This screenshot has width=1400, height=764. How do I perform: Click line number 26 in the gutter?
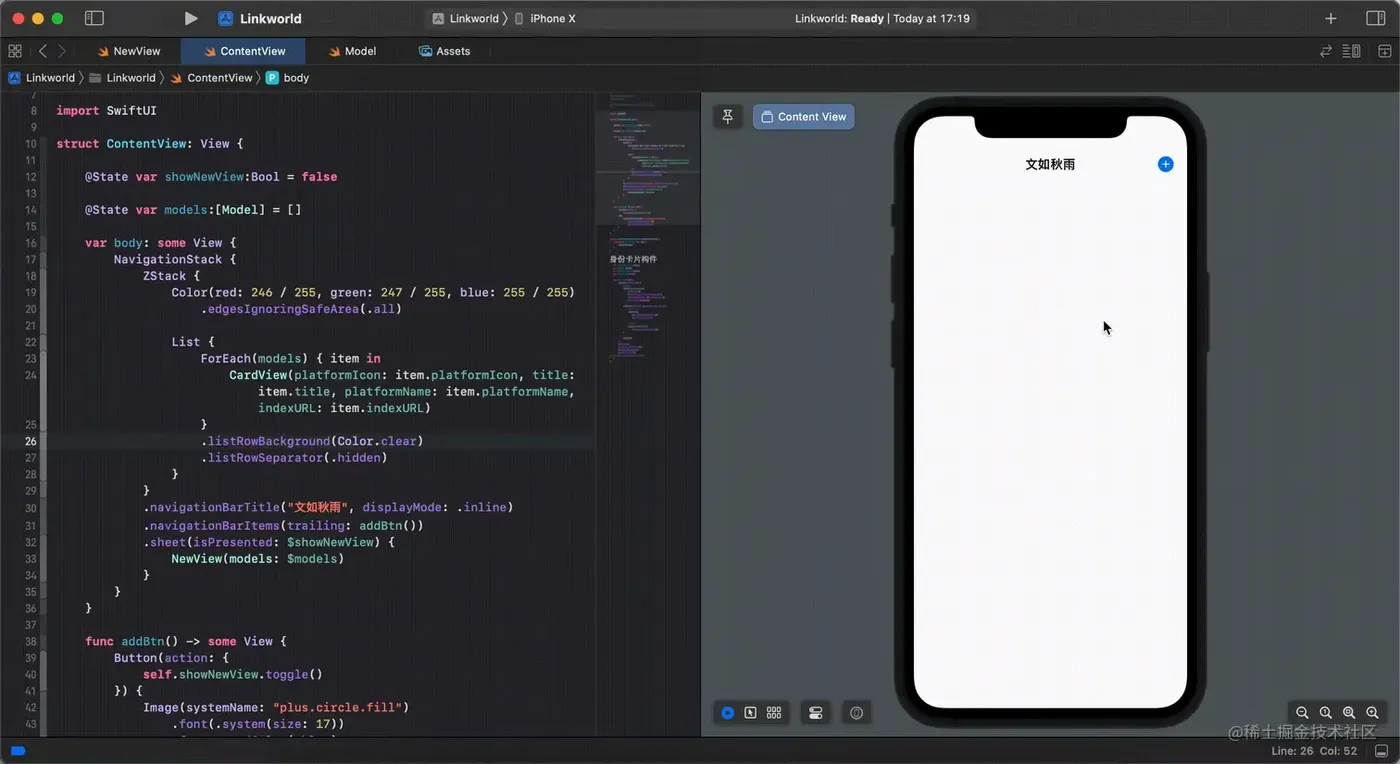(x=31, y=441)
